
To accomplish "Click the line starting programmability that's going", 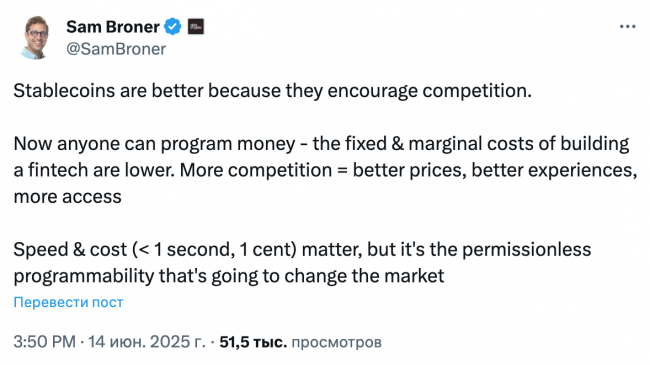I will (x=229, y=276).
